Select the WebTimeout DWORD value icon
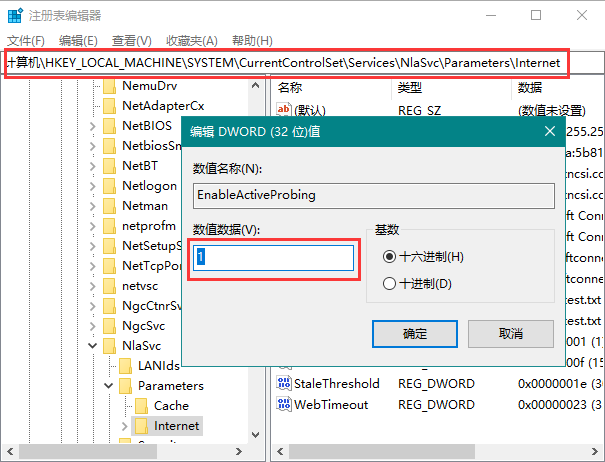 click(x=283, y=404)
